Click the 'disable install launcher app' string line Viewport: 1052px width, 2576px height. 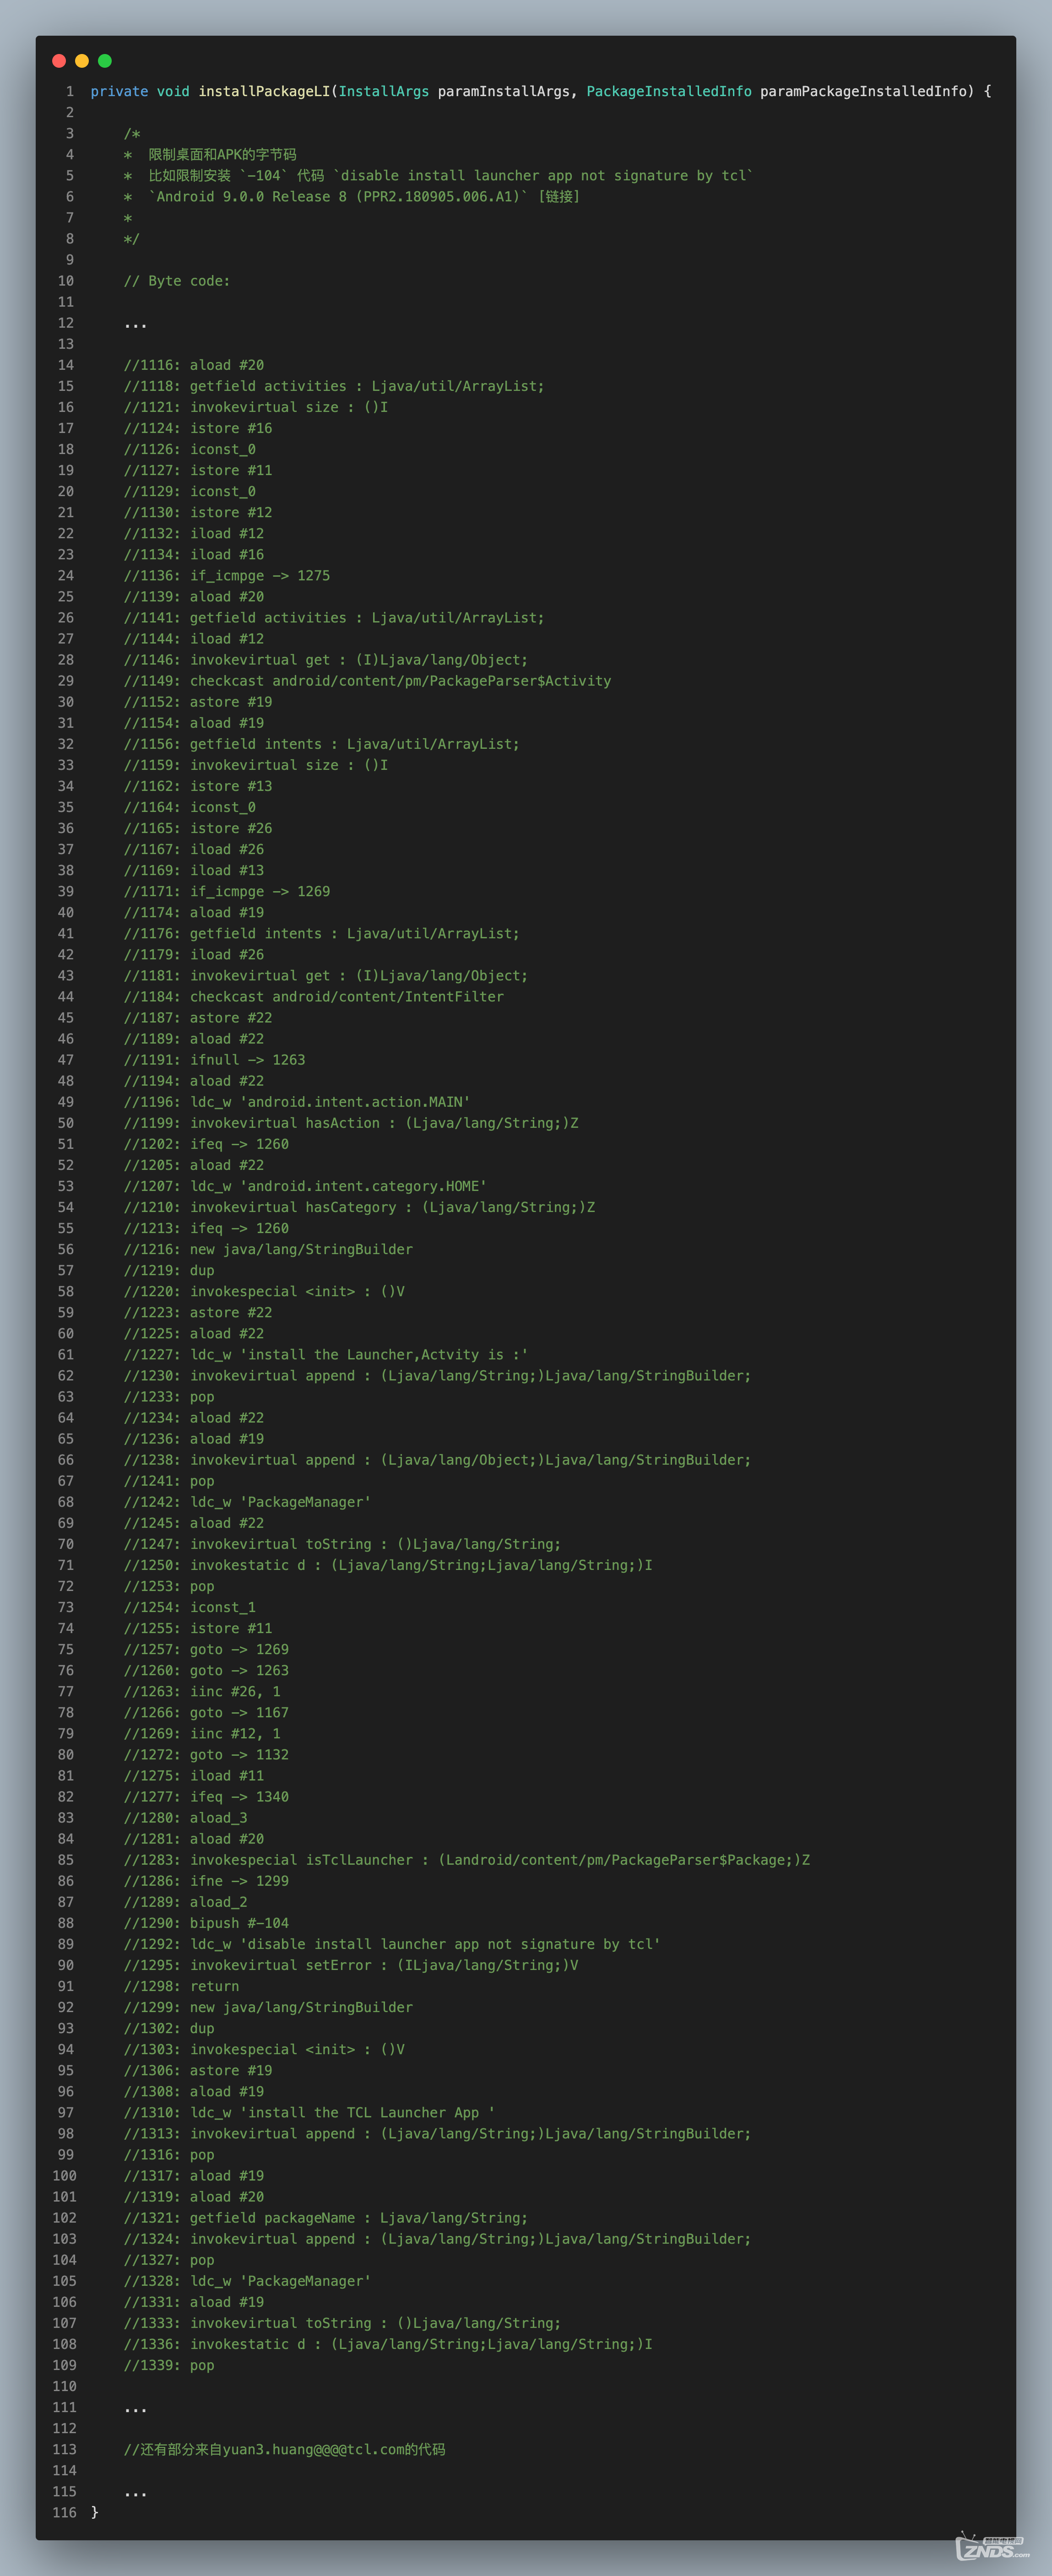[392, 1944]
